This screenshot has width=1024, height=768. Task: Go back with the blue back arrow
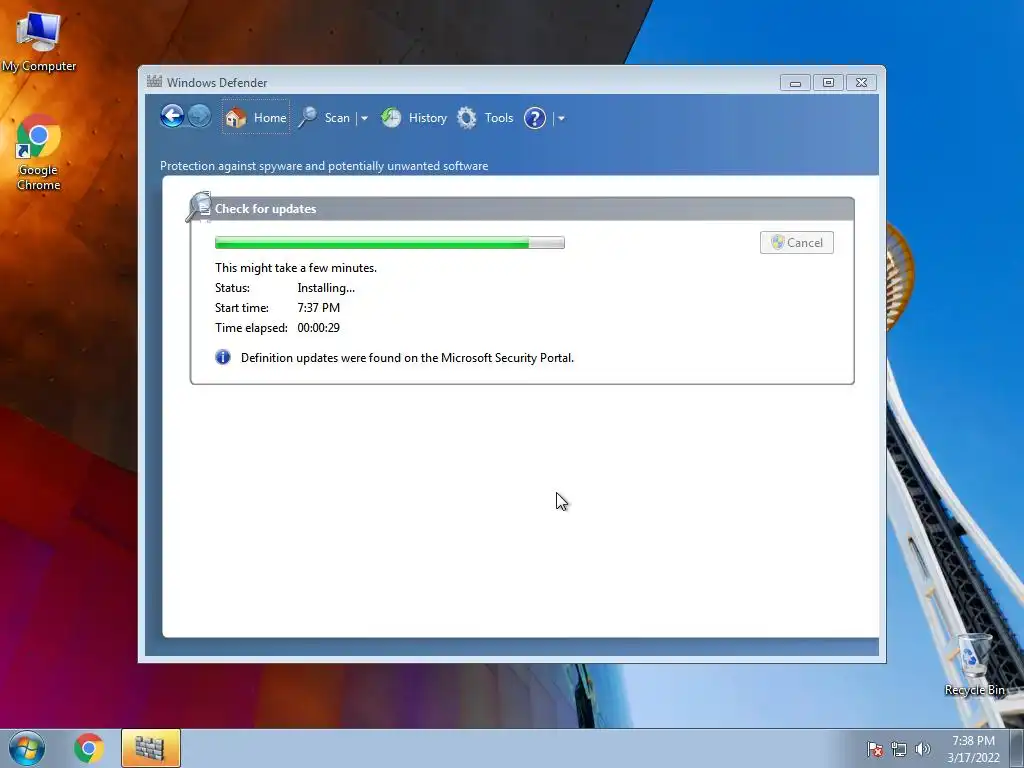(x=172, y=117)
